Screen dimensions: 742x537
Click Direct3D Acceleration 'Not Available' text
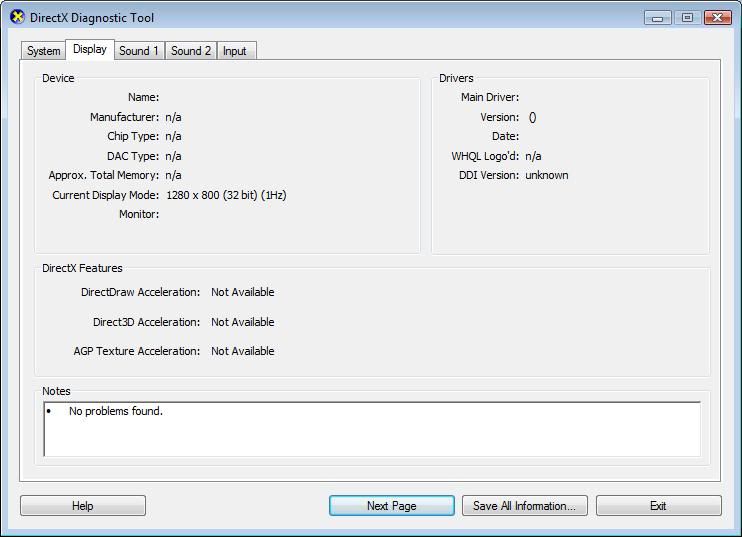pos(243,322)
